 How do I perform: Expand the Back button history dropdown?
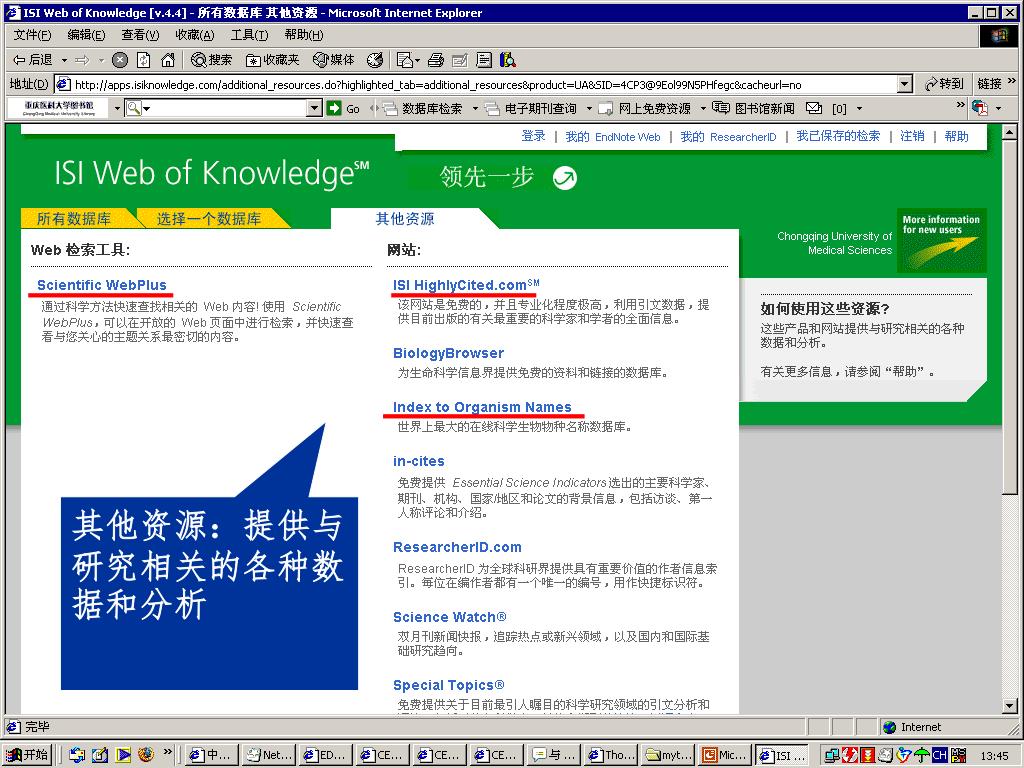coord(65,61)
